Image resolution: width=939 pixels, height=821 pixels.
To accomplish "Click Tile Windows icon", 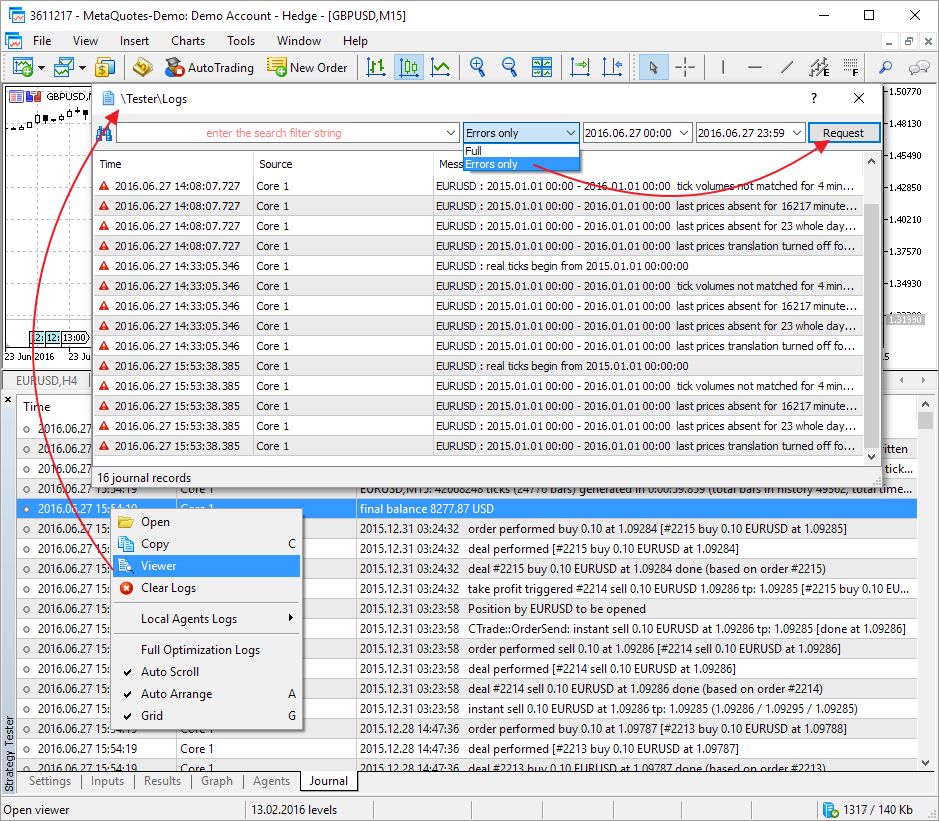I will pyautogui.click(x=541, y=67).
